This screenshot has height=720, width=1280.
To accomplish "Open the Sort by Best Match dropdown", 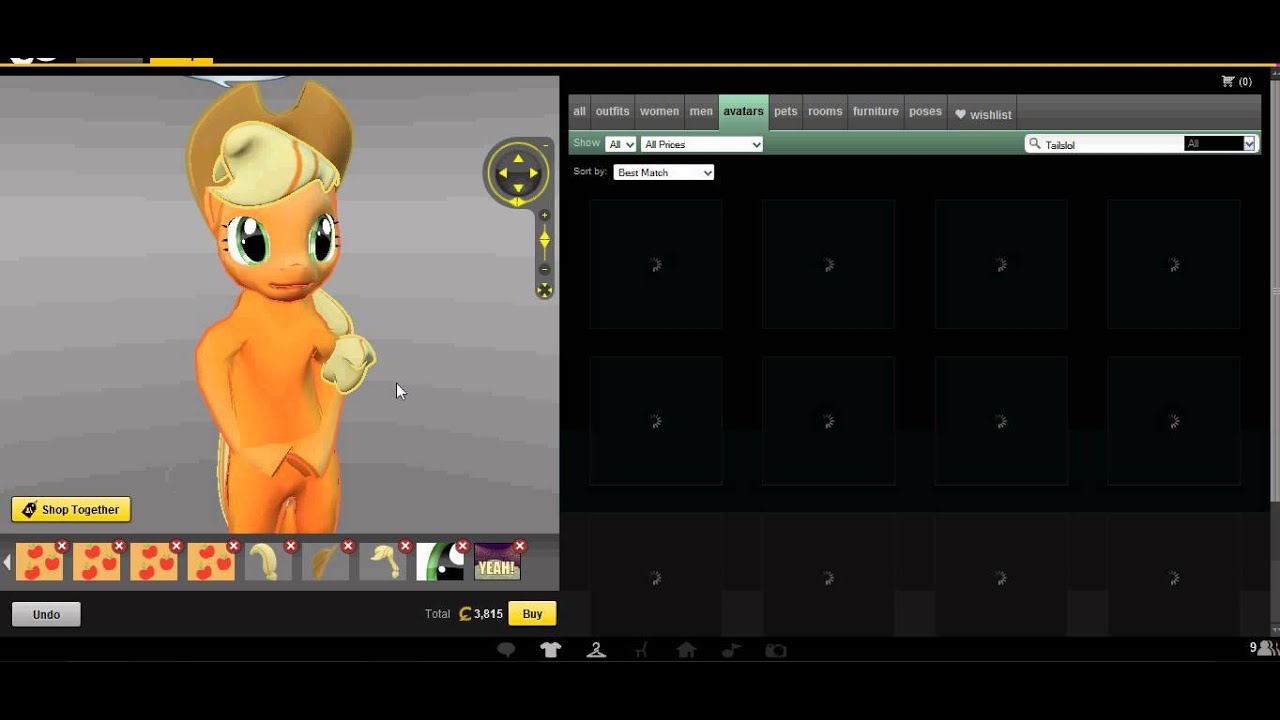I will (x=664, y=172).
